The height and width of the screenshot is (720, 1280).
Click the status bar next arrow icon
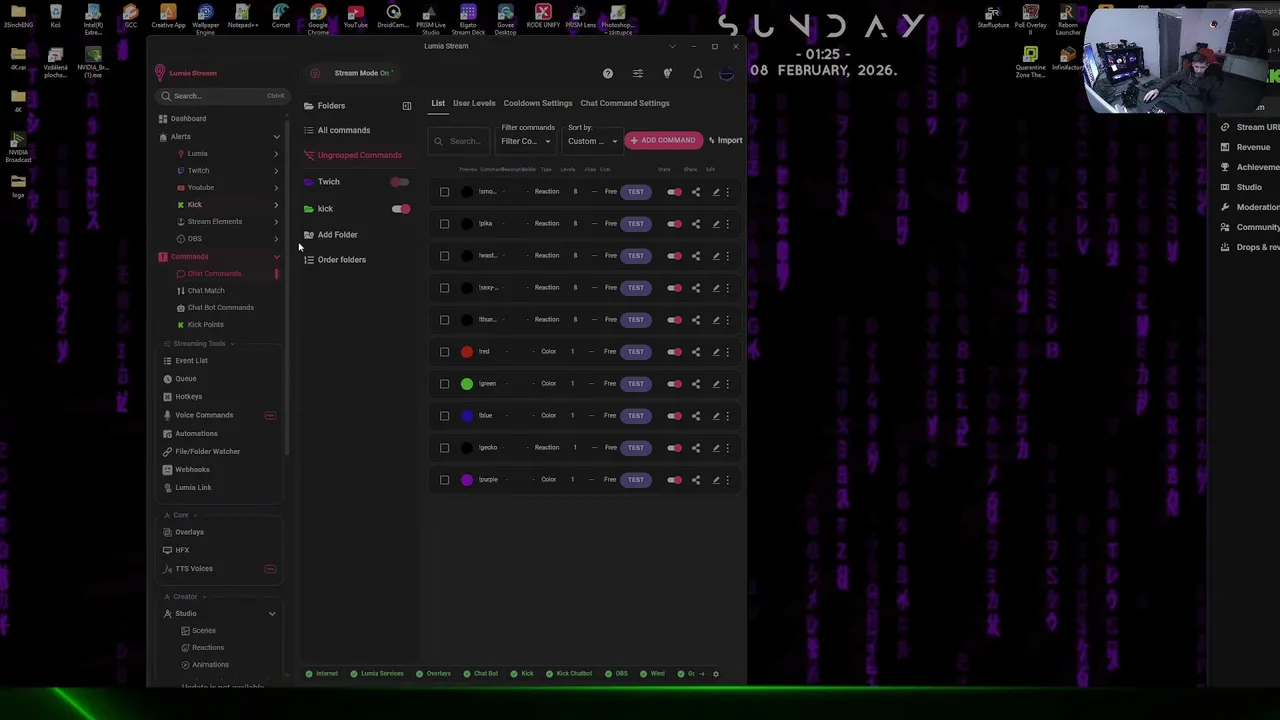coord(702,673)
